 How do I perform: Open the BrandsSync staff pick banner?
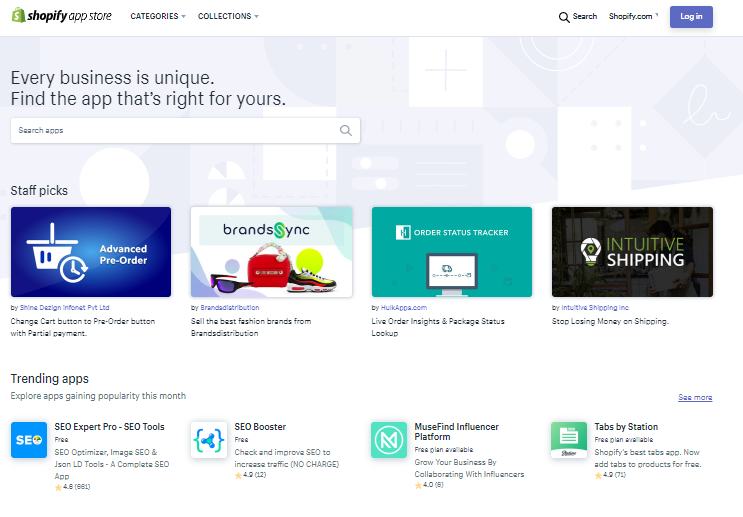(x=271, y=252)
